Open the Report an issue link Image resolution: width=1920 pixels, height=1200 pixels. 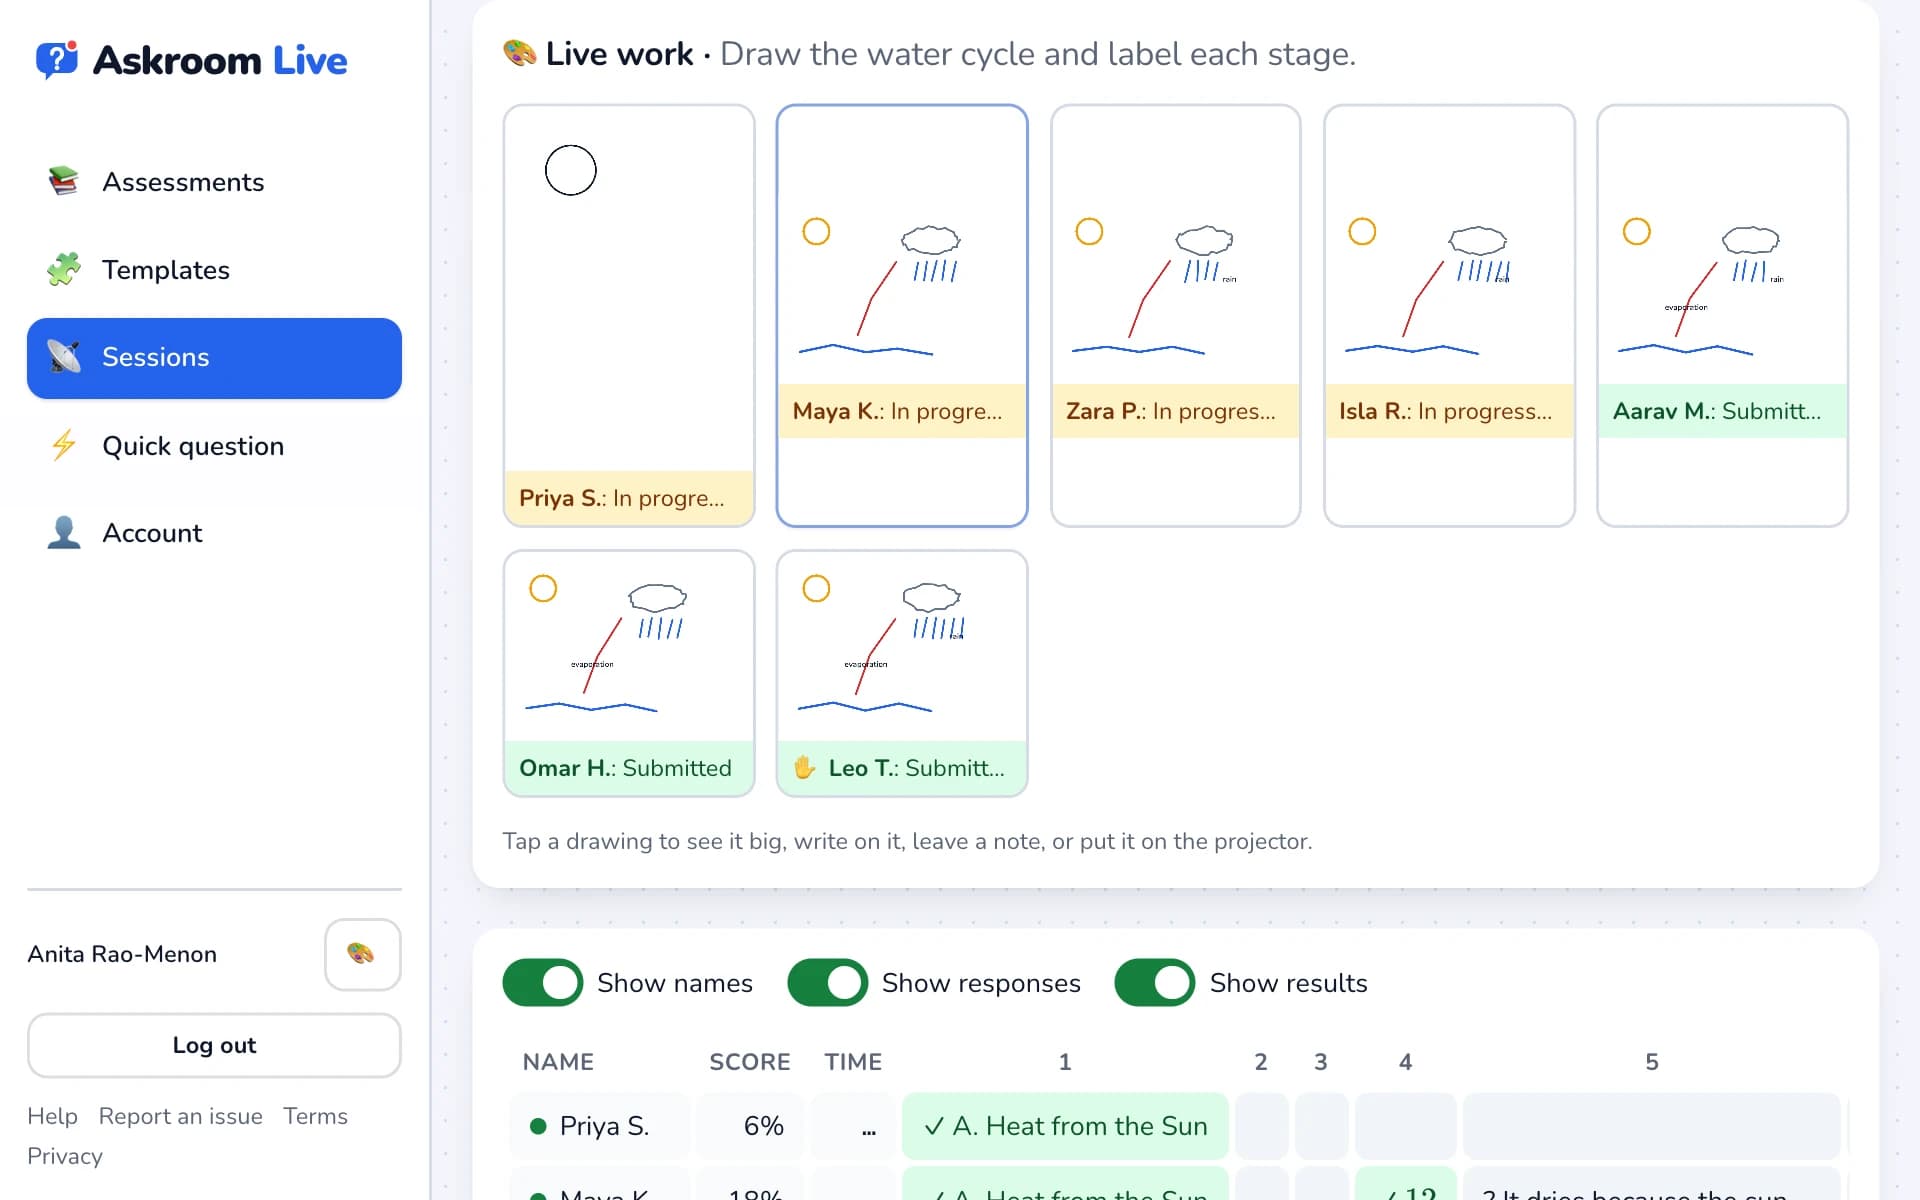pyautogui.click(x=180, y=1116)
